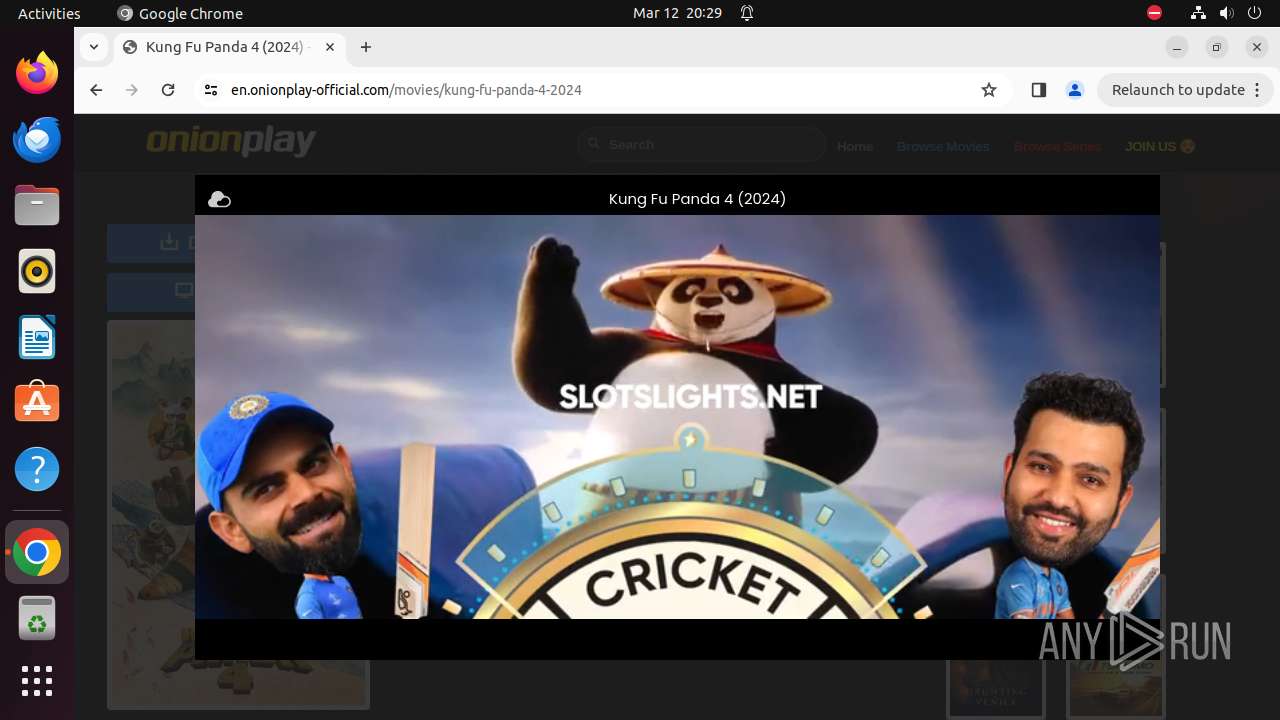1280x720 pixels.
Task: Reload the current page
Action: point(168,90)
